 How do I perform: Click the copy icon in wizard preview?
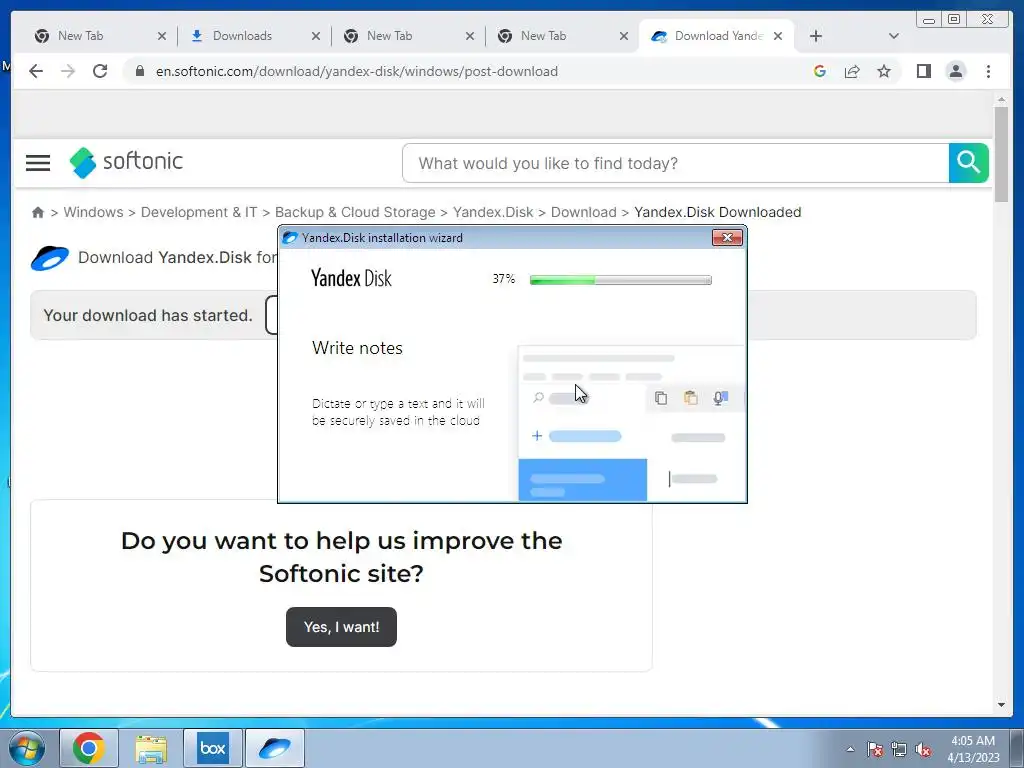661,398
